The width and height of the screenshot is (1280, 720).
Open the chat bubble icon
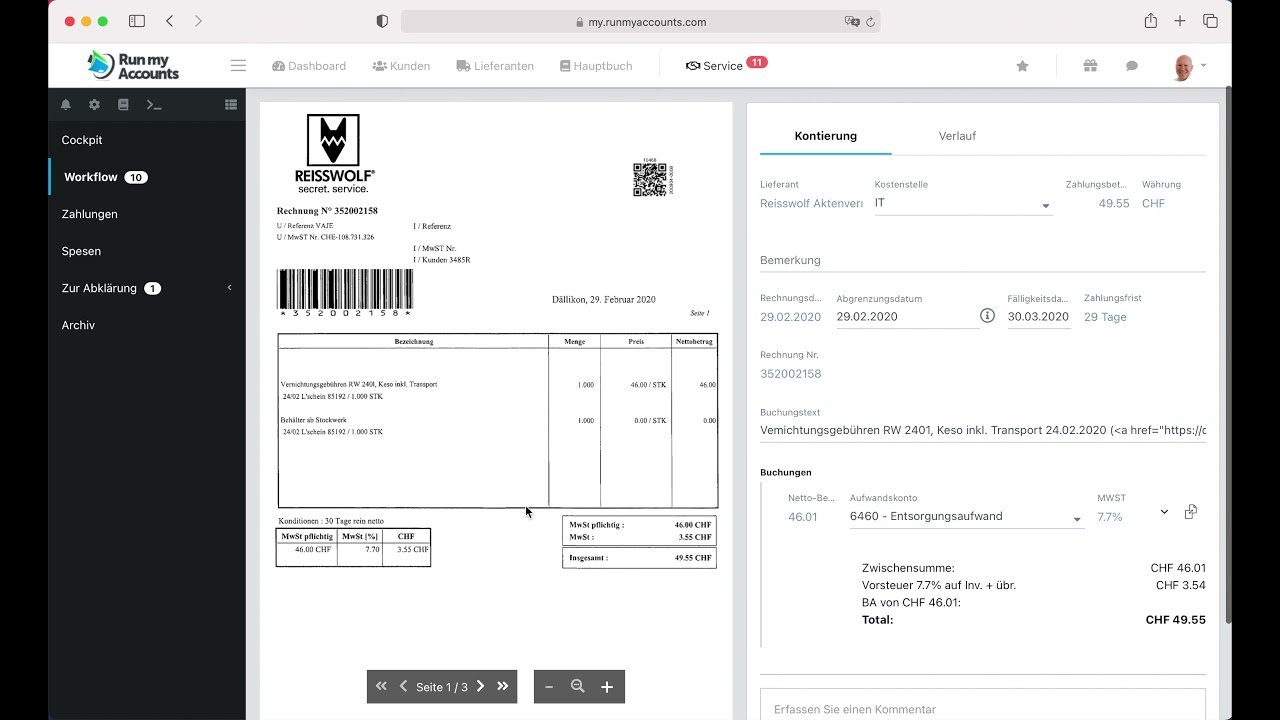1132,66
